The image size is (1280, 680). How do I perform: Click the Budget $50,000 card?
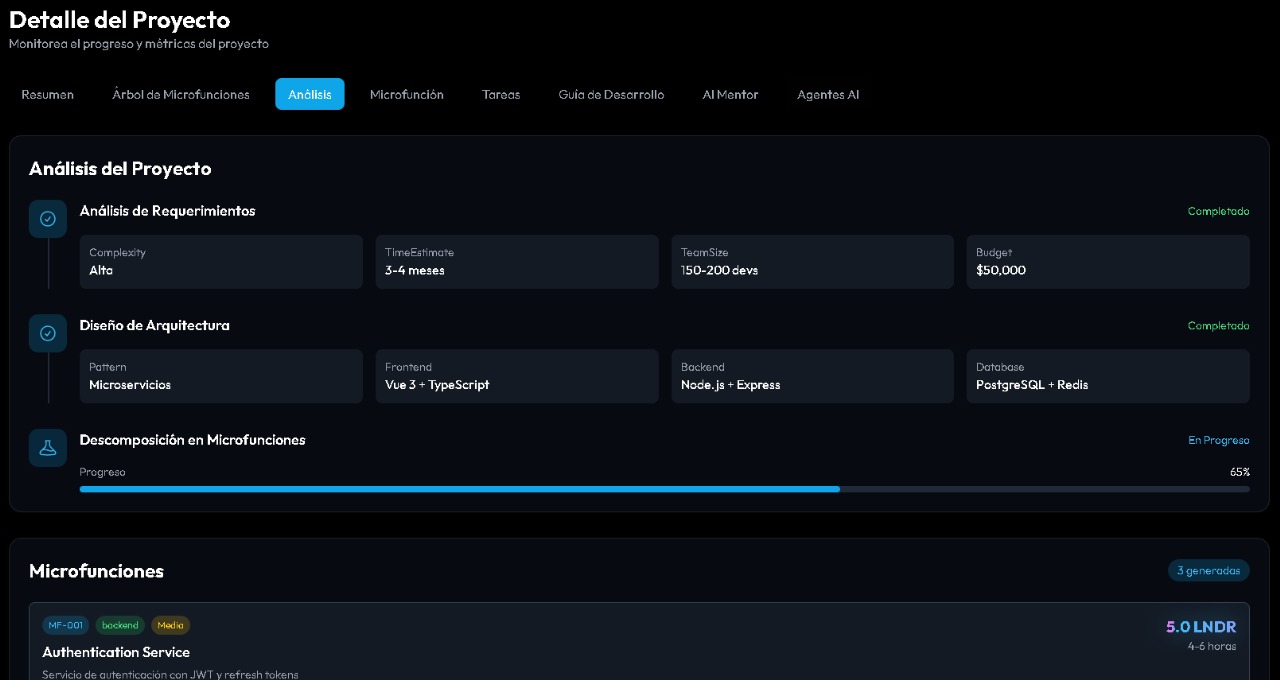[x=1108, y=262]
